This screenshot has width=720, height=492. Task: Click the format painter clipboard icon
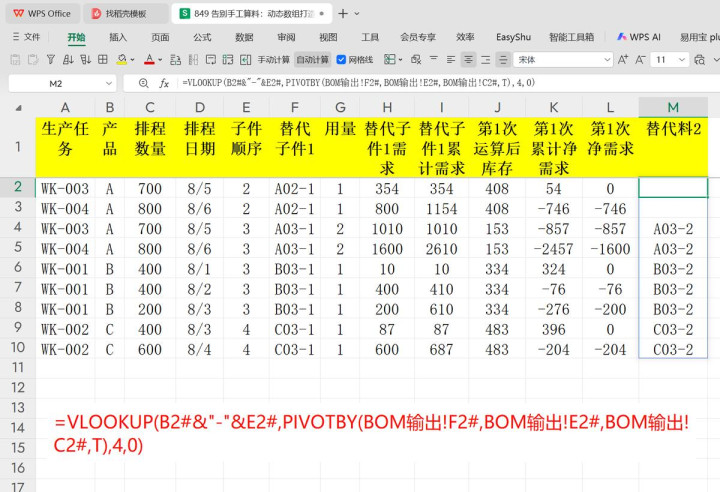point(33,60)
